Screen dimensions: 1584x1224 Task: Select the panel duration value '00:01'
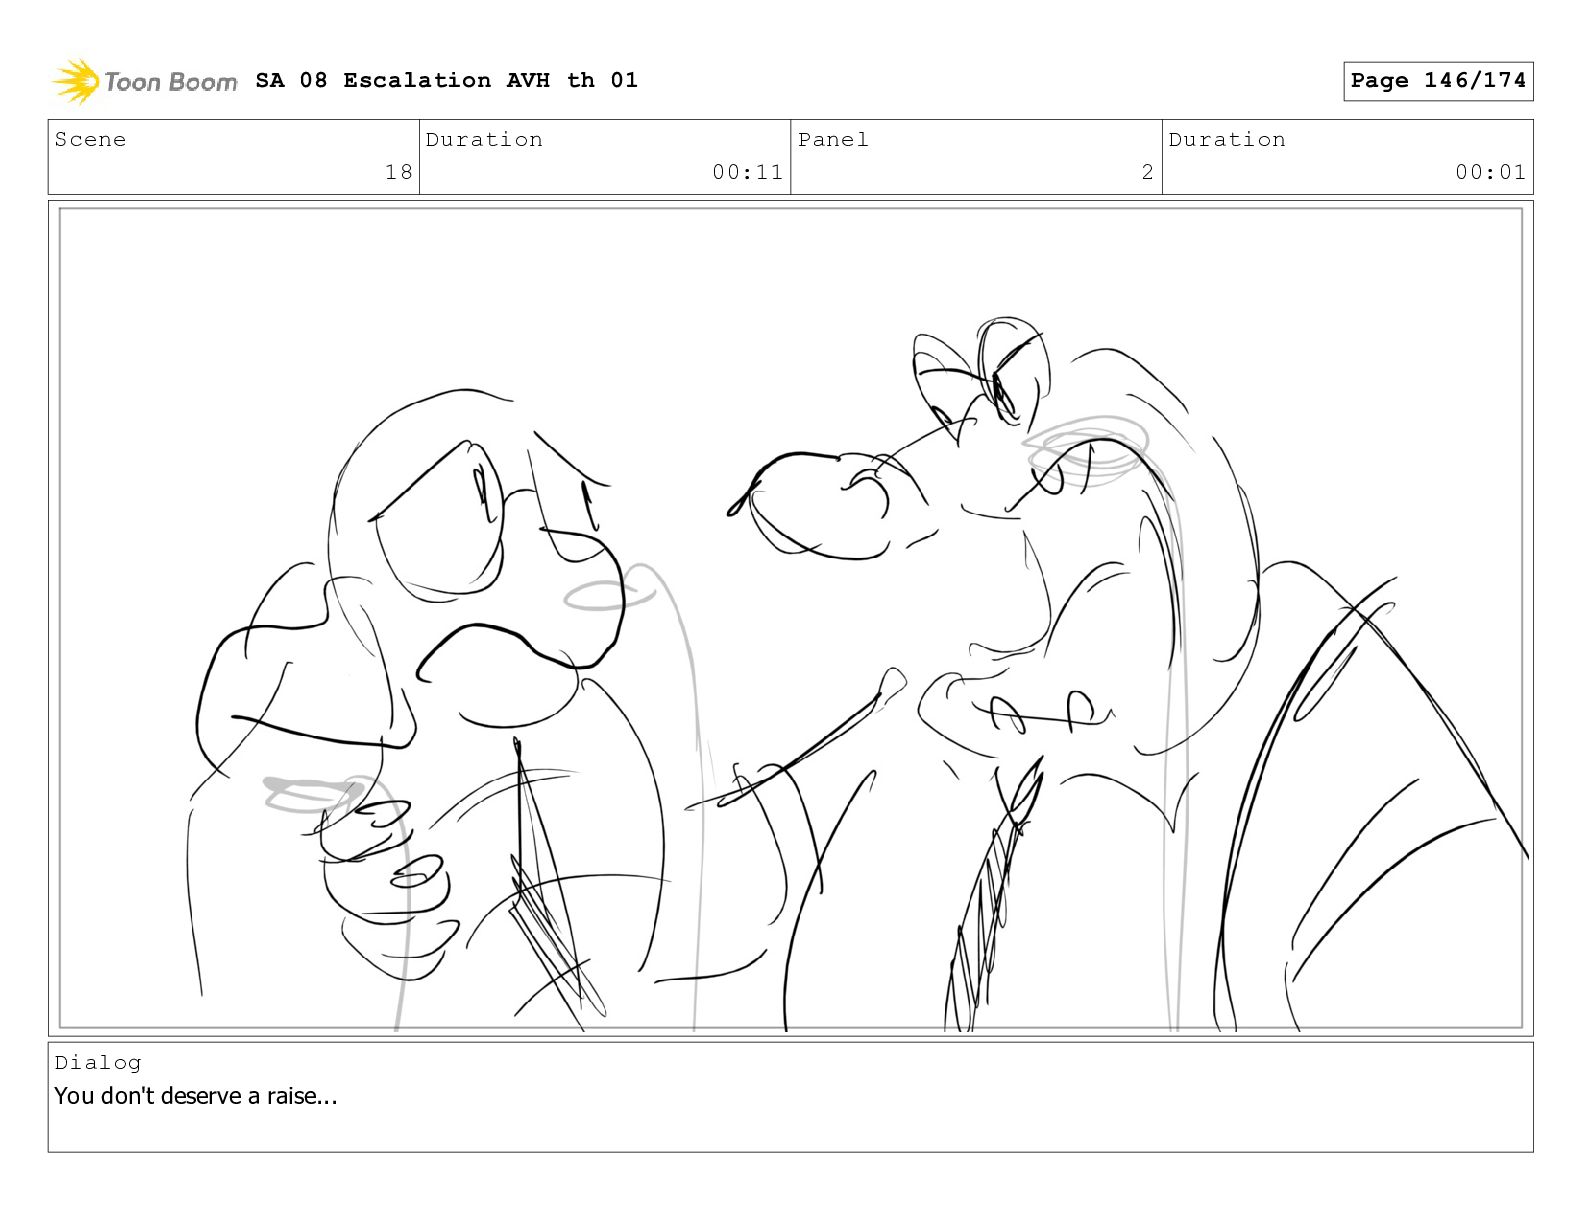[x=1490, y=172]
